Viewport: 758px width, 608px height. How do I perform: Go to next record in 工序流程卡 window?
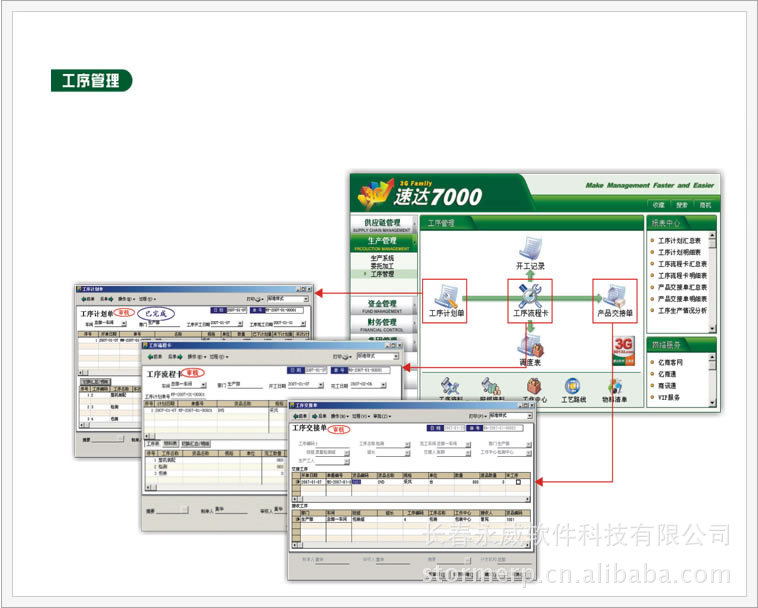pos(175,357)
